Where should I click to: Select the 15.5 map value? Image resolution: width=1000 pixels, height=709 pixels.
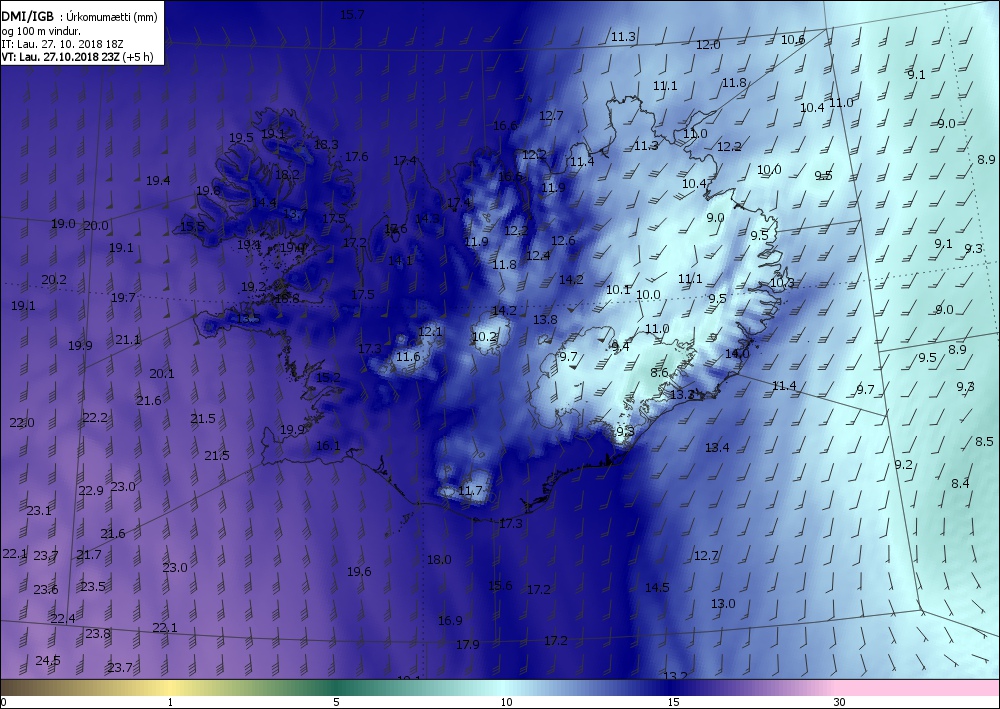[192, 226]
